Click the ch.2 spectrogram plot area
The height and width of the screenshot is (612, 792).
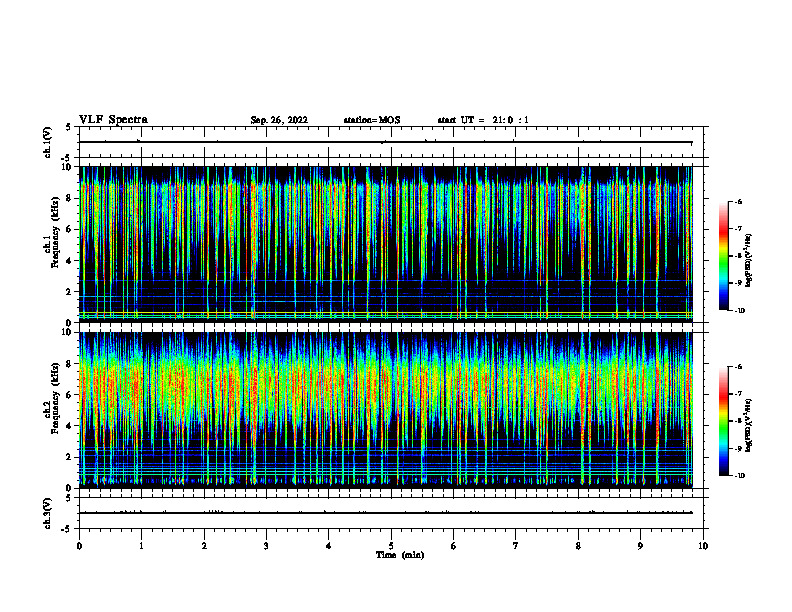point(386,410)
